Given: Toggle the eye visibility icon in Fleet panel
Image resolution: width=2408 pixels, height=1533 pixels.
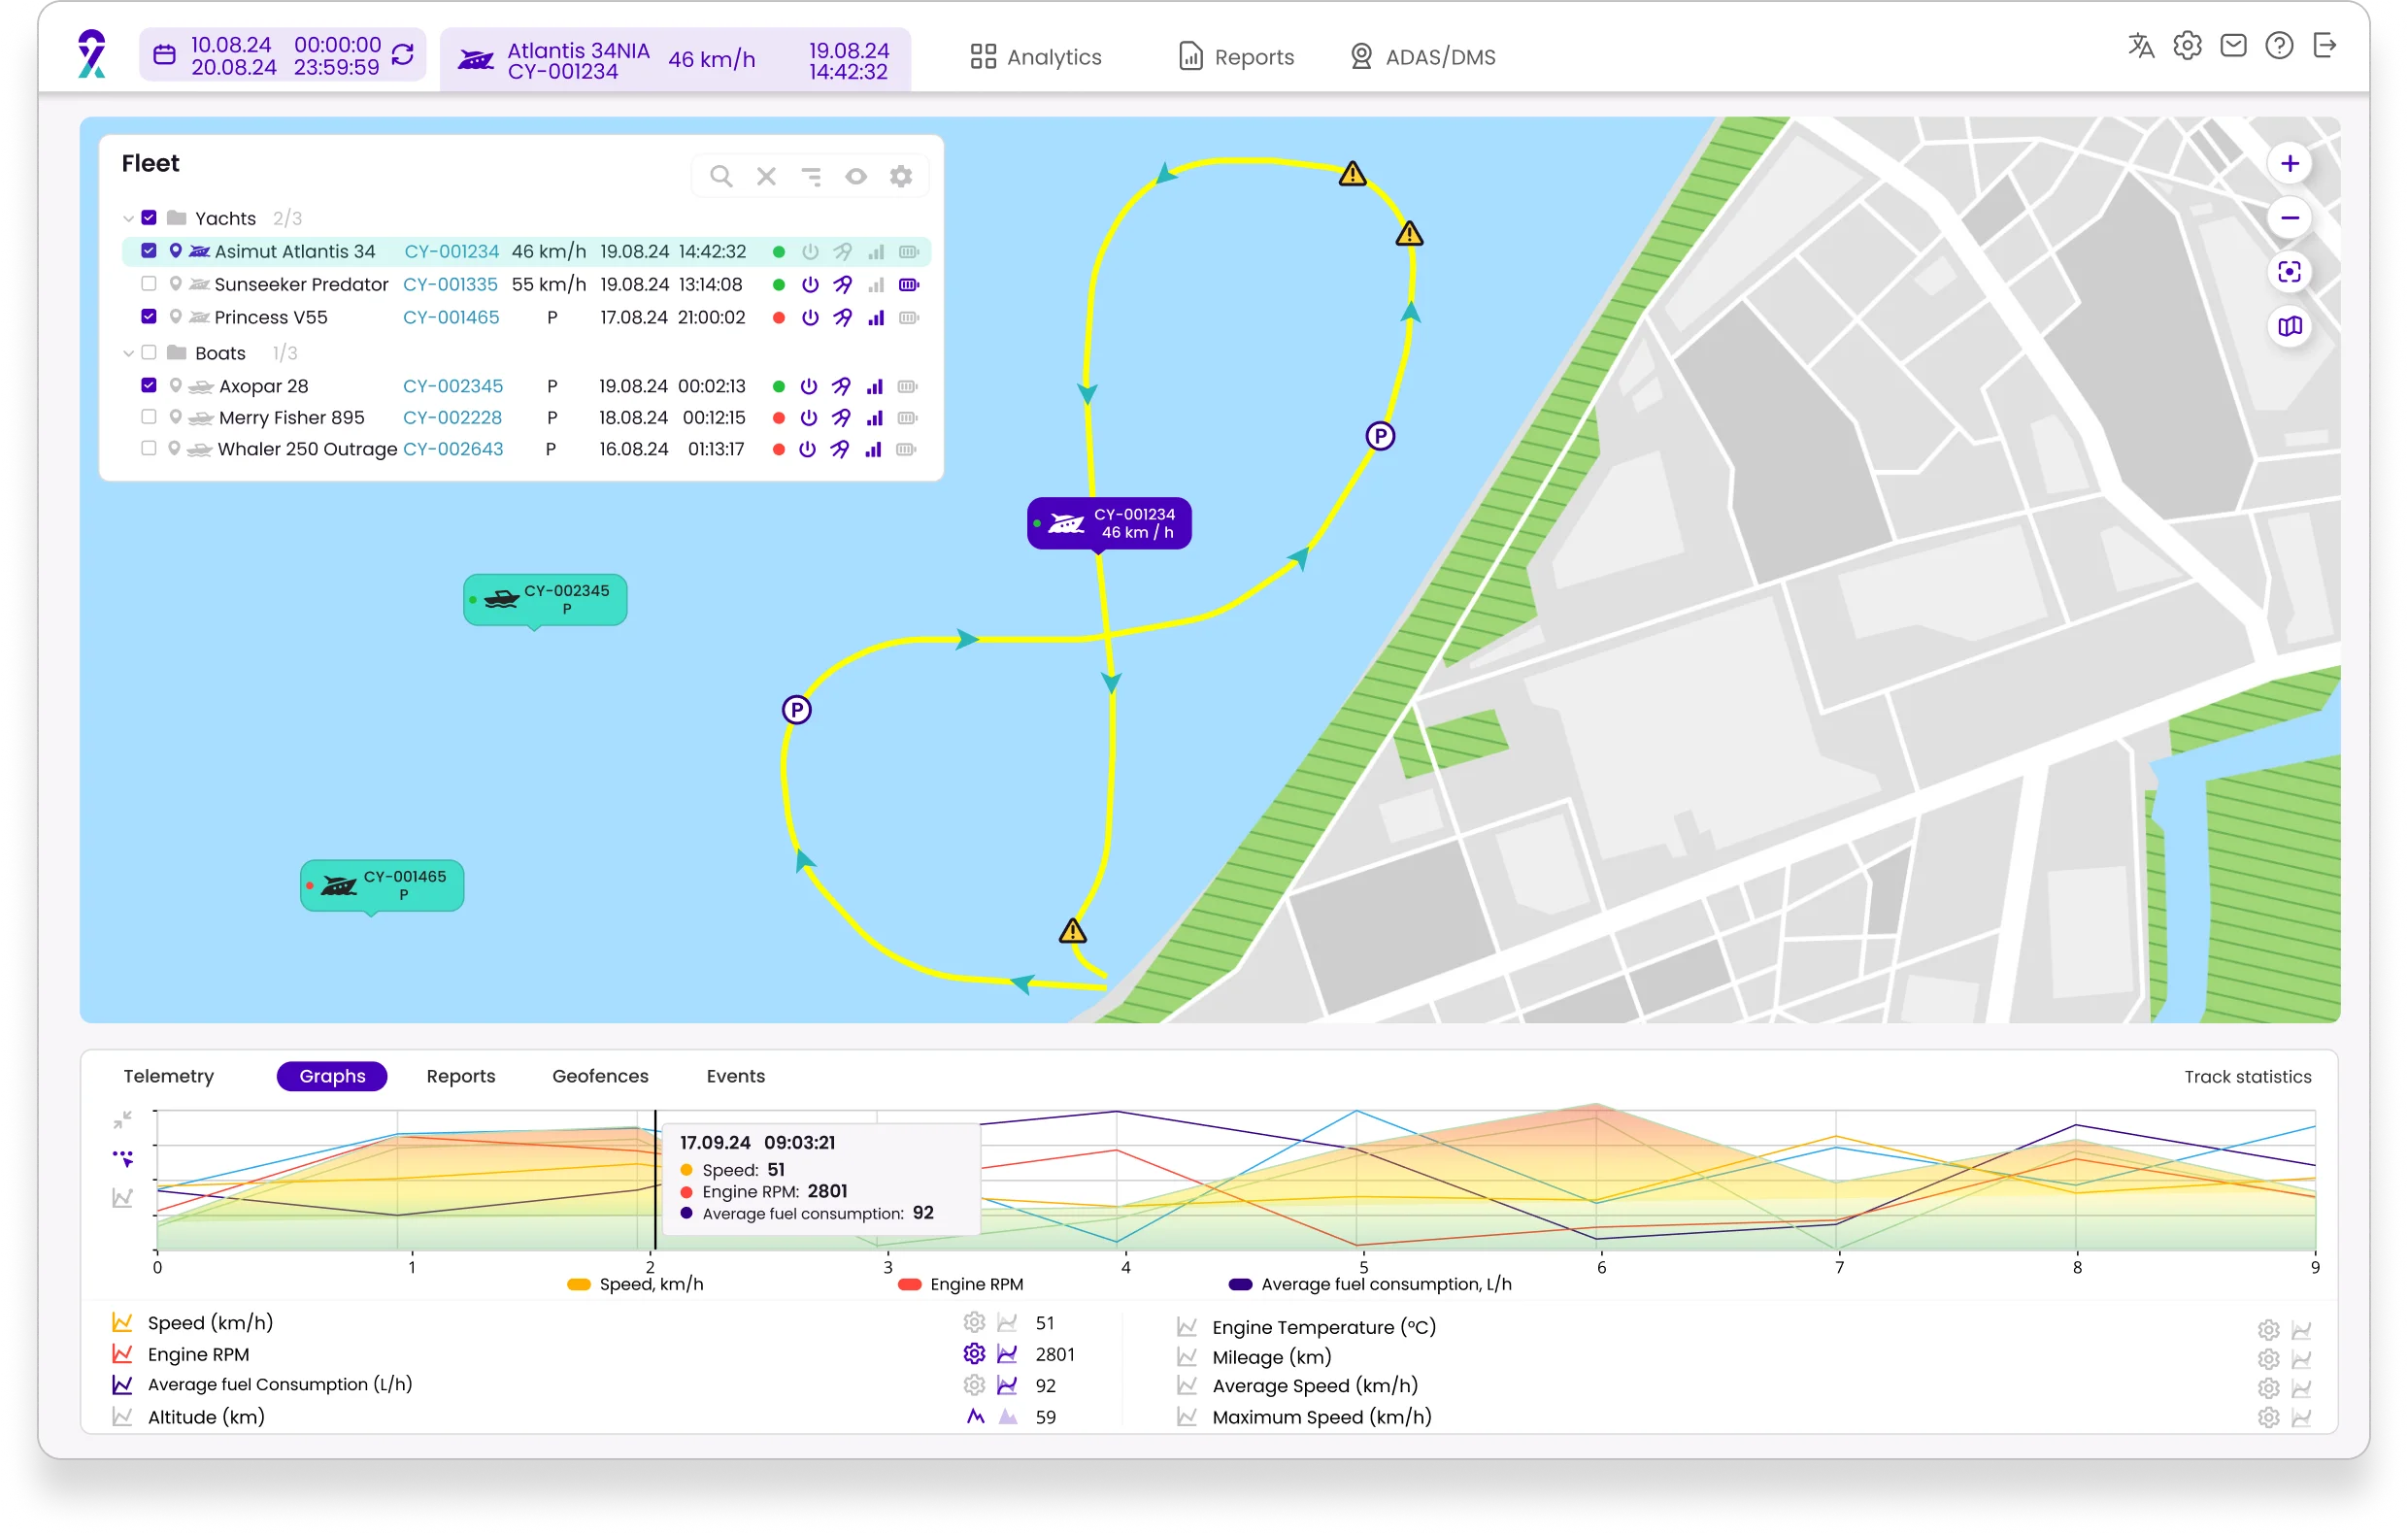Looking at the screenshot, I should 856,177.
